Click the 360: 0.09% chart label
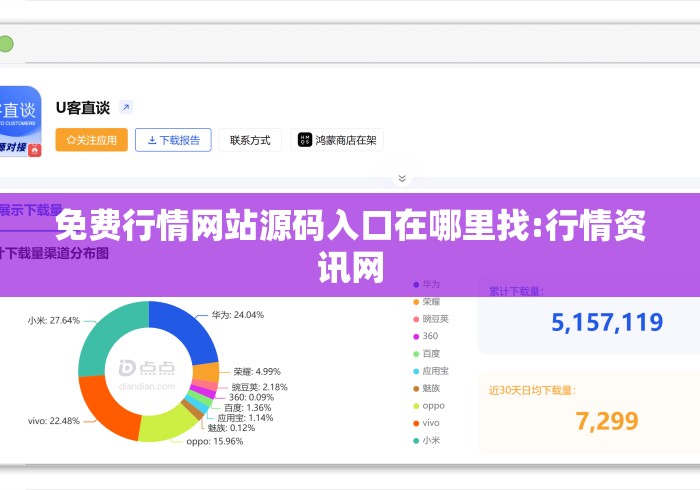The image size is (700, 490). [x=251, y=397]
